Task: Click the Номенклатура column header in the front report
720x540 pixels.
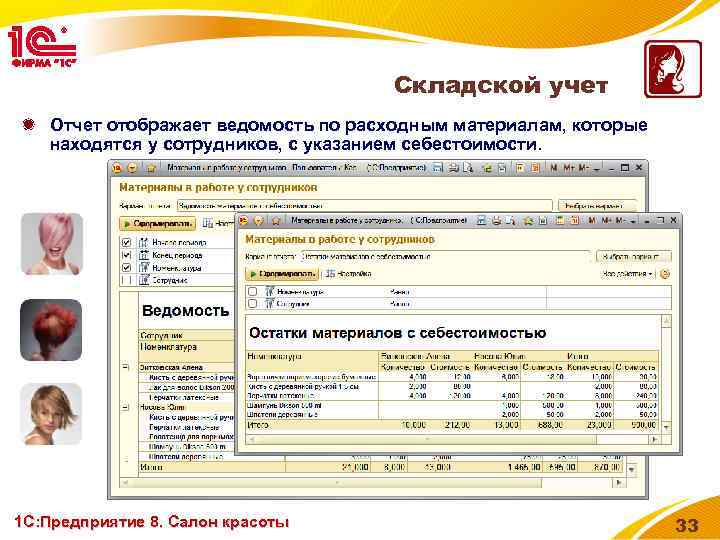Action: click(275, 356)
